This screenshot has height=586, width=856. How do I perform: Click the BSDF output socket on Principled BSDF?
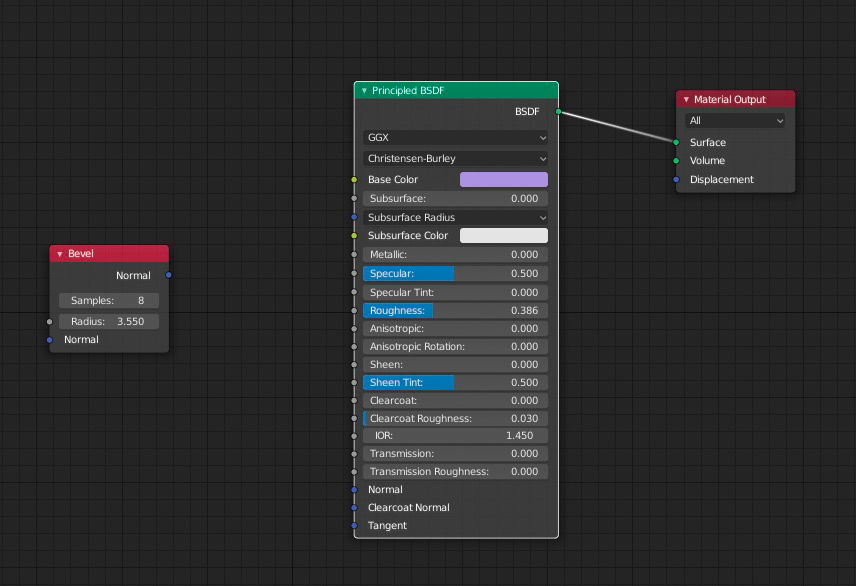(557, 112)
